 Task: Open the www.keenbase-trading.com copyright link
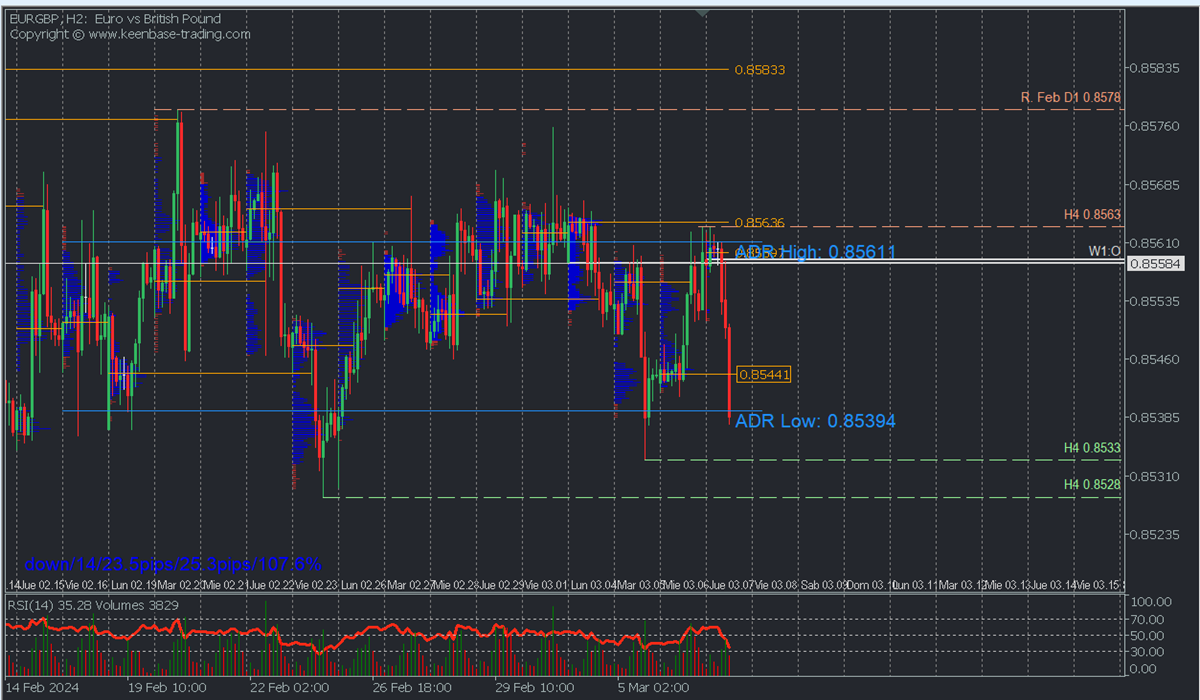(x=169, y=34)
